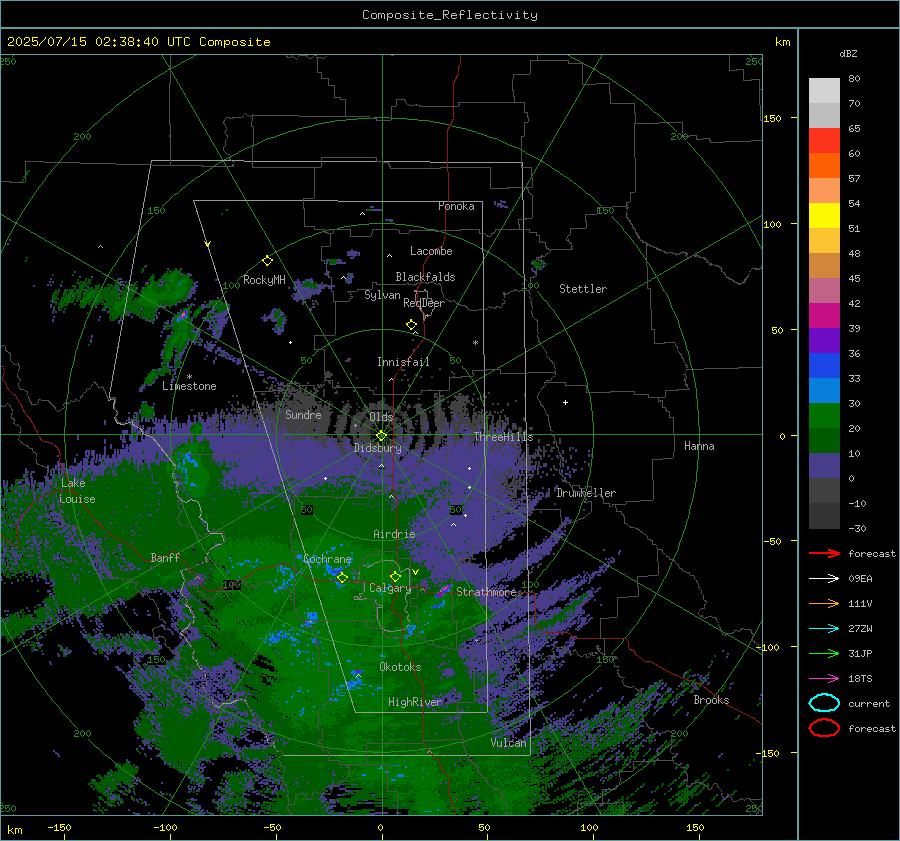Click the cyan current ellipse symbol
Image resolution: width=900 pixels, height=841 pixels.
824,703
